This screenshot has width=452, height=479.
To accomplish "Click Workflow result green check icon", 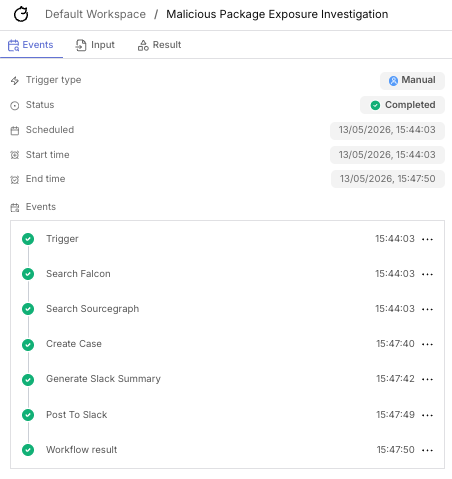I will point(28,450).
